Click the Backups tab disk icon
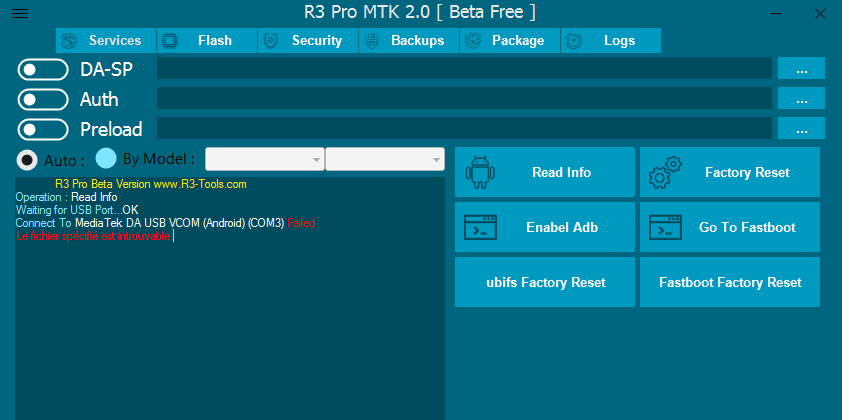Screen dimensions: 842x420 click(372, 41)
